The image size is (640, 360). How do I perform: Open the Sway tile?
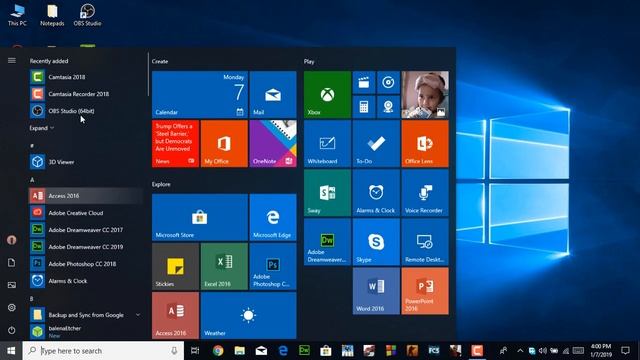(327, 193)
